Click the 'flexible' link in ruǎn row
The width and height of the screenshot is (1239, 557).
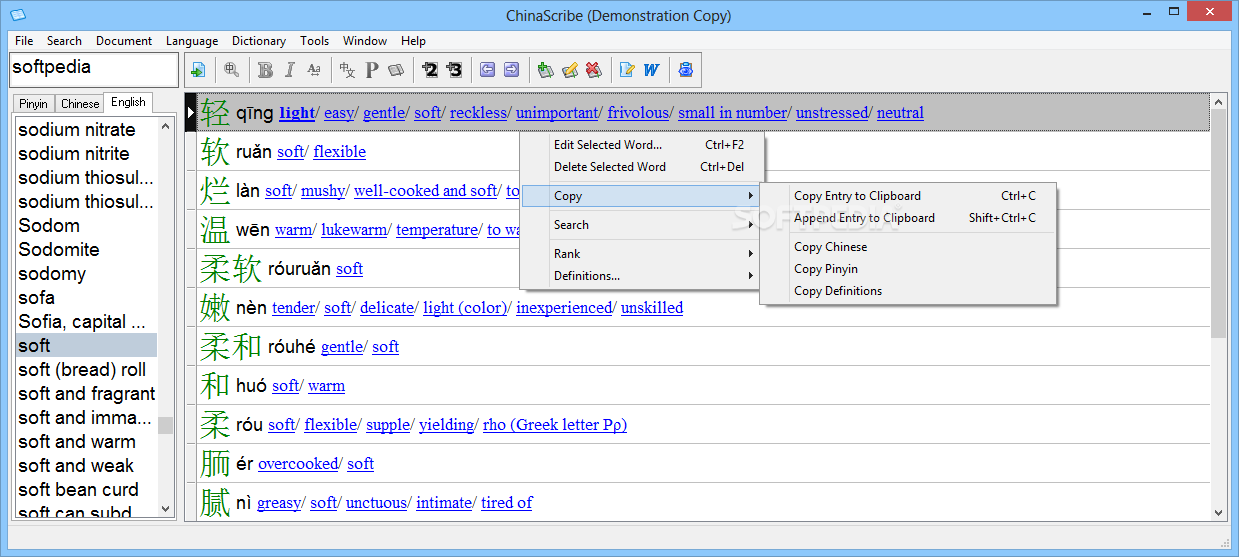339,152
